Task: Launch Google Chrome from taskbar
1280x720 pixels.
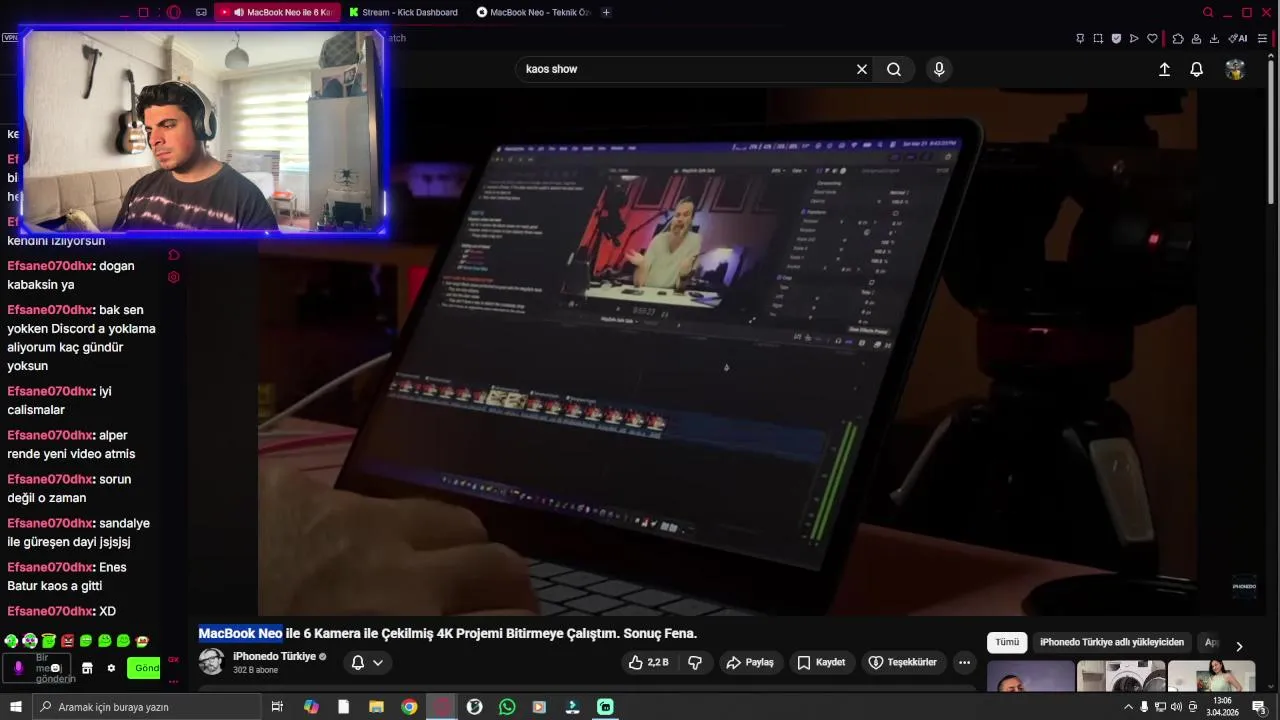Action: pos(409,707)
